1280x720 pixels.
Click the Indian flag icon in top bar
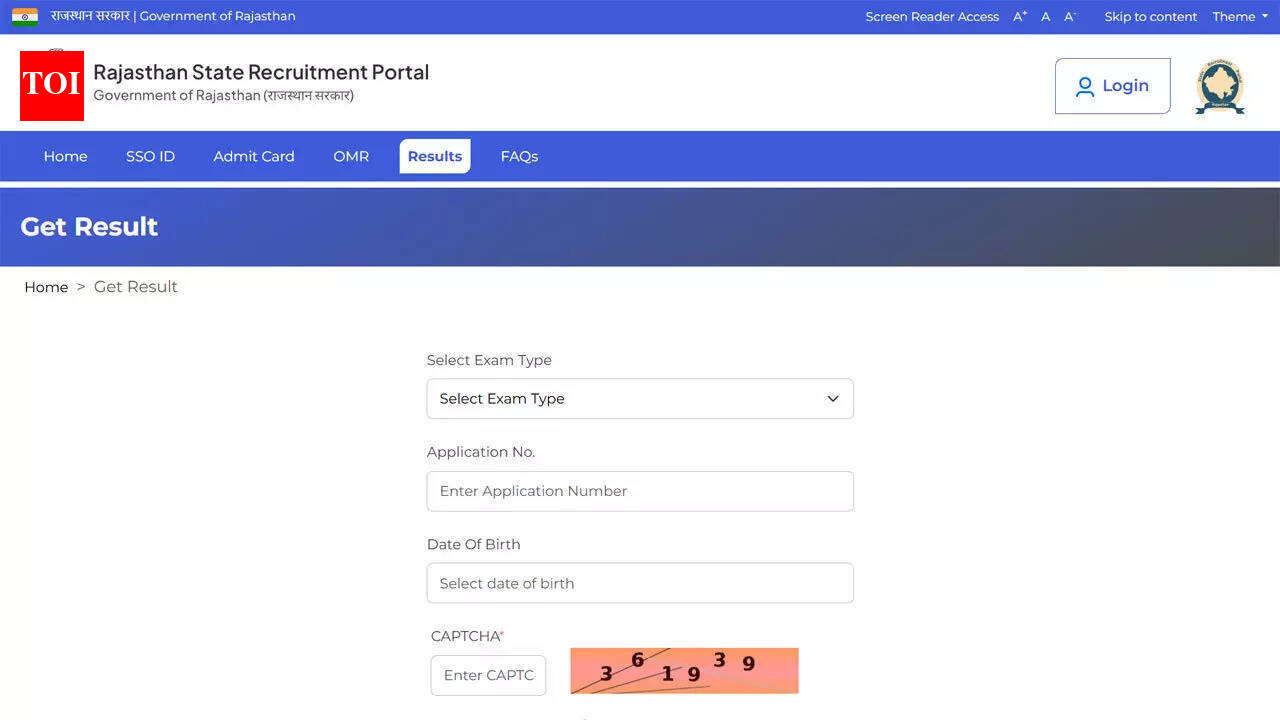click(23, 16)
